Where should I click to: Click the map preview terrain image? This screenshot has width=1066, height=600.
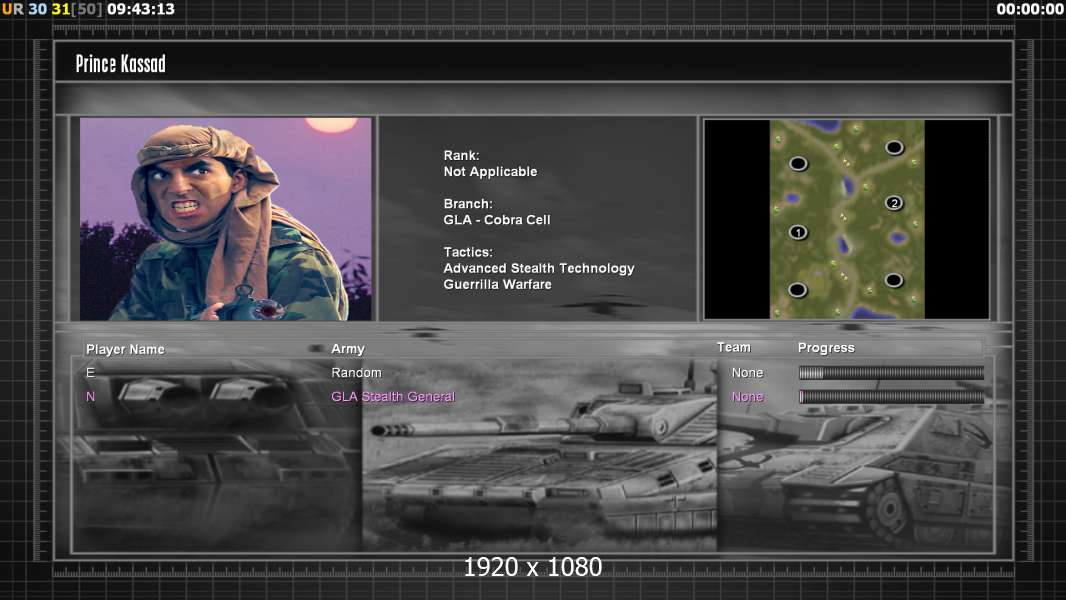click(847, 219)
